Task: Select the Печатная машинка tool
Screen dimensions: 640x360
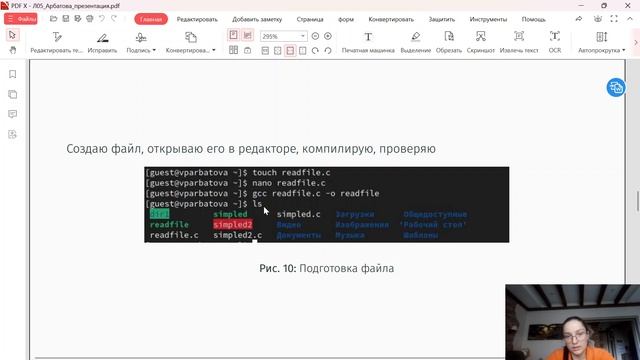Action: coord(368,42)
